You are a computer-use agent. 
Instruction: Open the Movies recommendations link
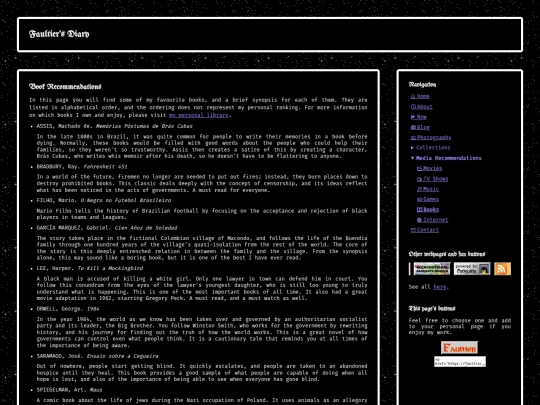[429, 168]
